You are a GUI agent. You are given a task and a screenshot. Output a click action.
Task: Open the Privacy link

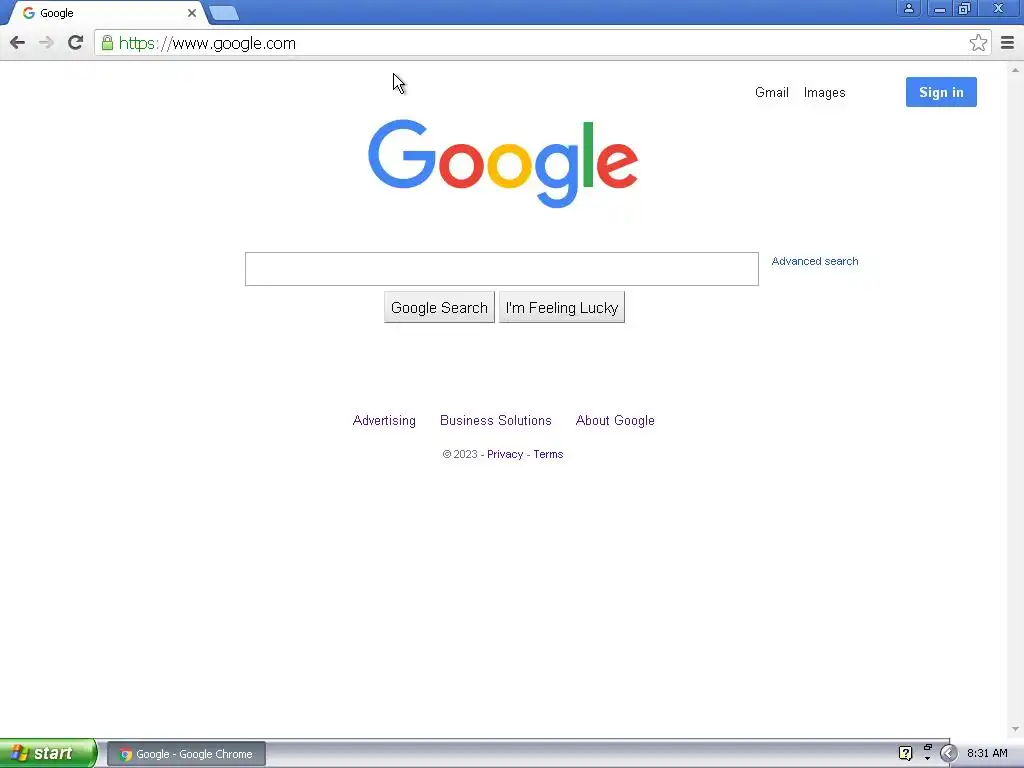(505, 455)
